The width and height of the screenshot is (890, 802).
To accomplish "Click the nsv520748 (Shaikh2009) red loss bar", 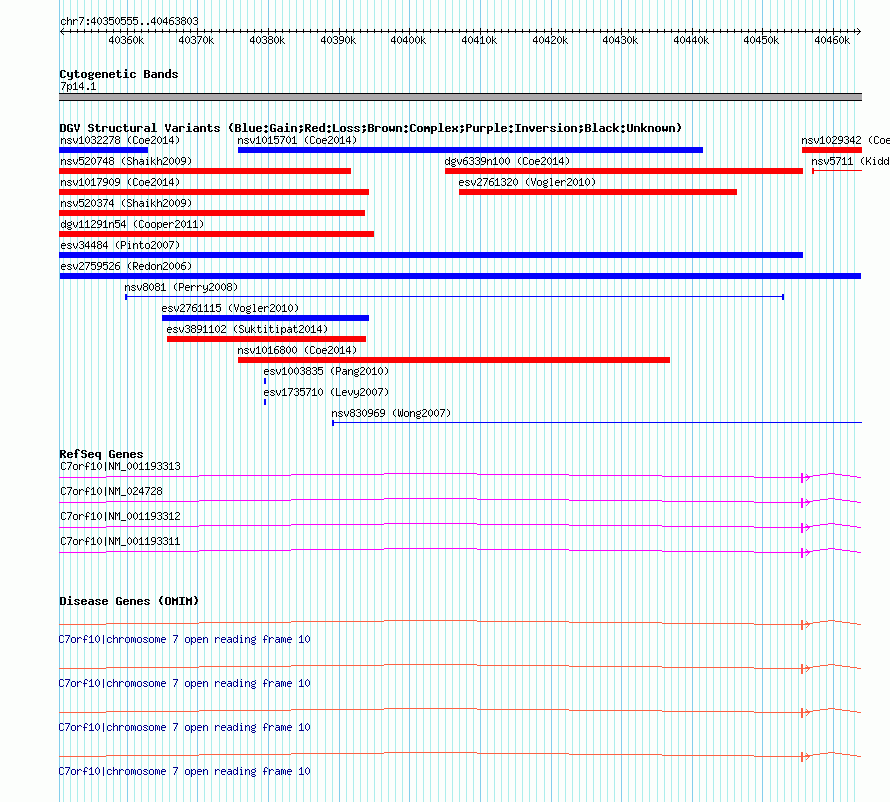I will 205,171.
